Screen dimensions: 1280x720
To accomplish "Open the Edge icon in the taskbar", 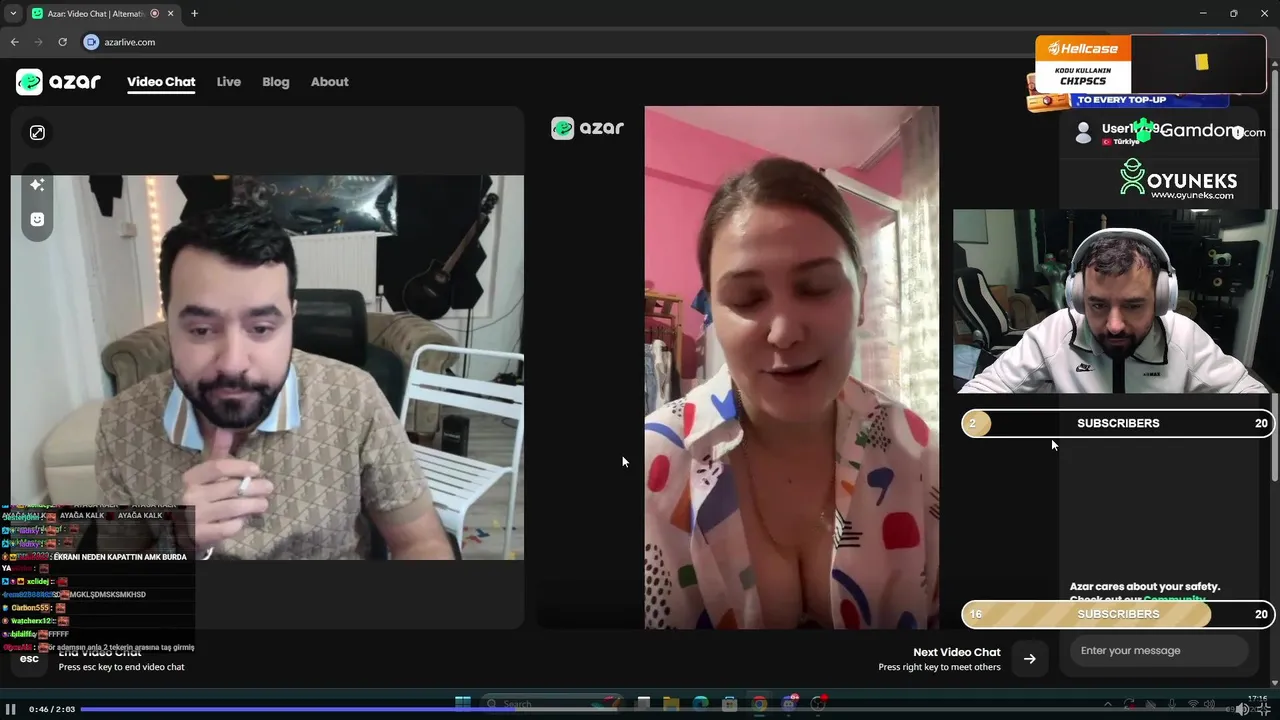I will coord(701,703).
